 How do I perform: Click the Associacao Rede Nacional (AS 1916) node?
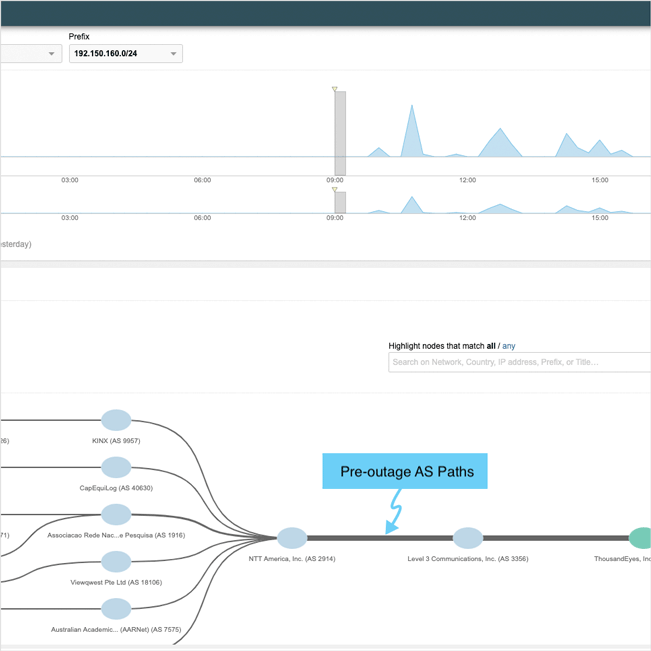[x=116, y=514]
